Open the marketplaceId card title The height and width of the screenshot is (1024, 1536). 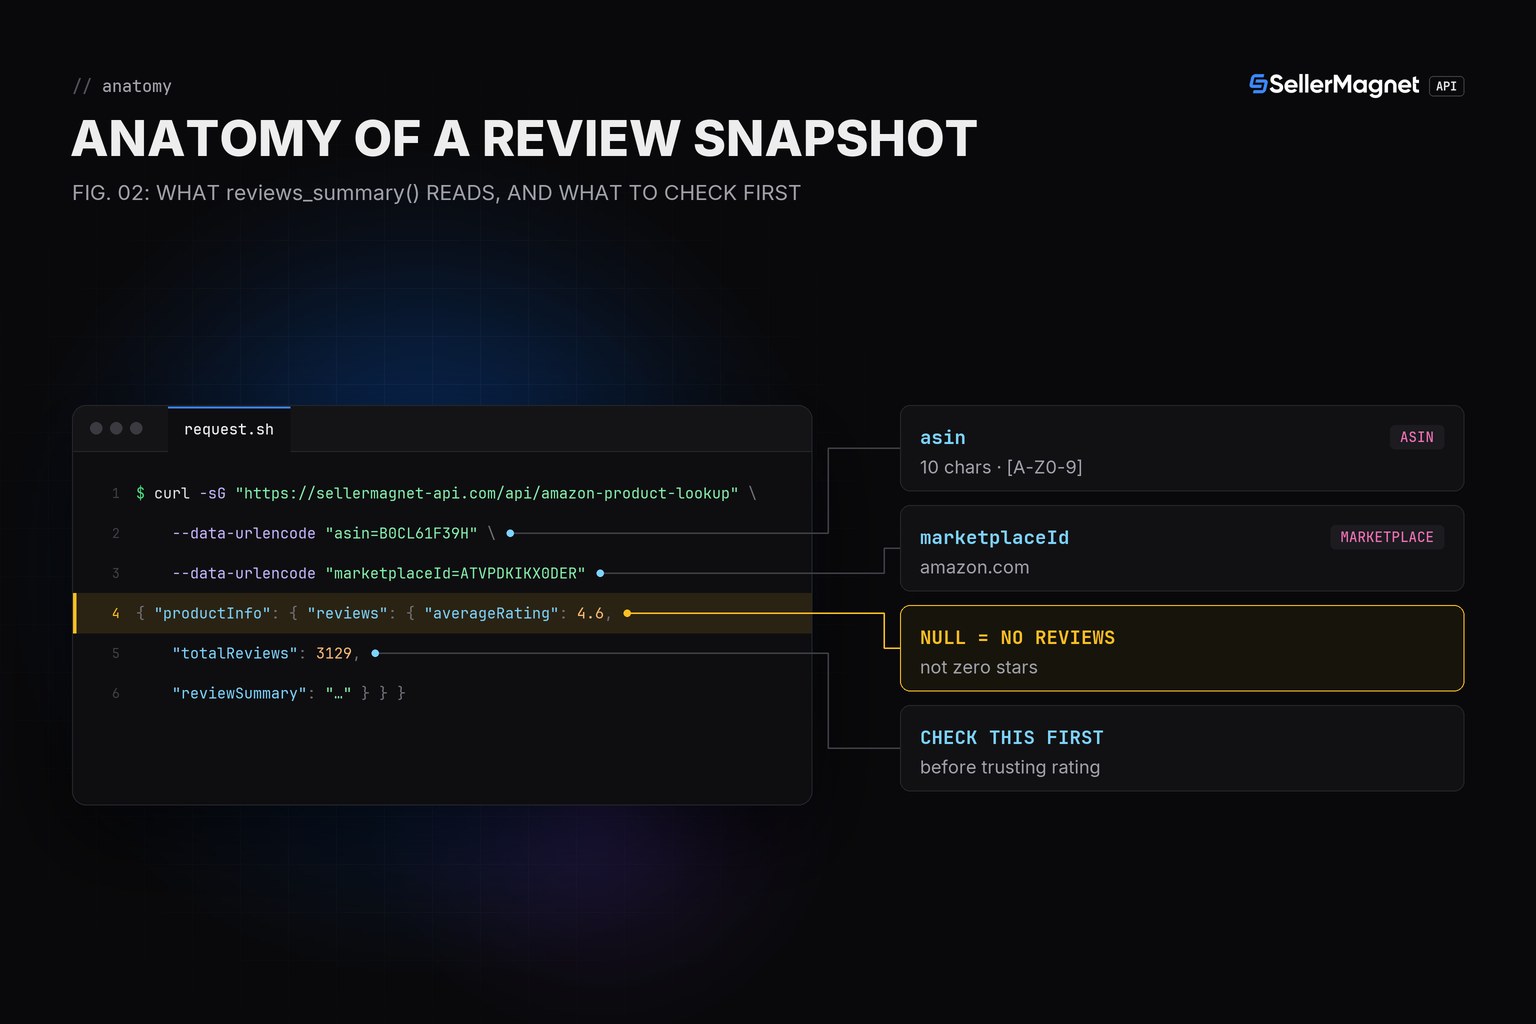[994, 537]
